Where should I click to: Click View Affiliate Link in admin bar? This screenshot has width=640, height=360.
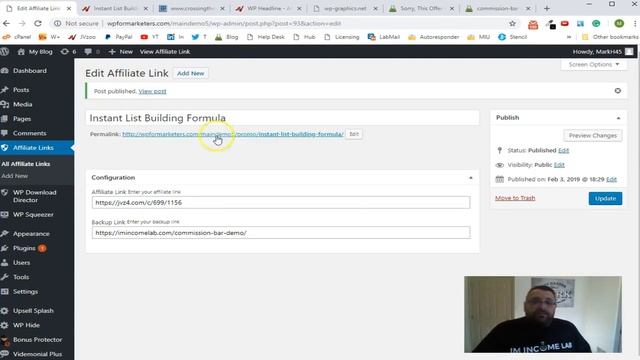click(165, 51)
